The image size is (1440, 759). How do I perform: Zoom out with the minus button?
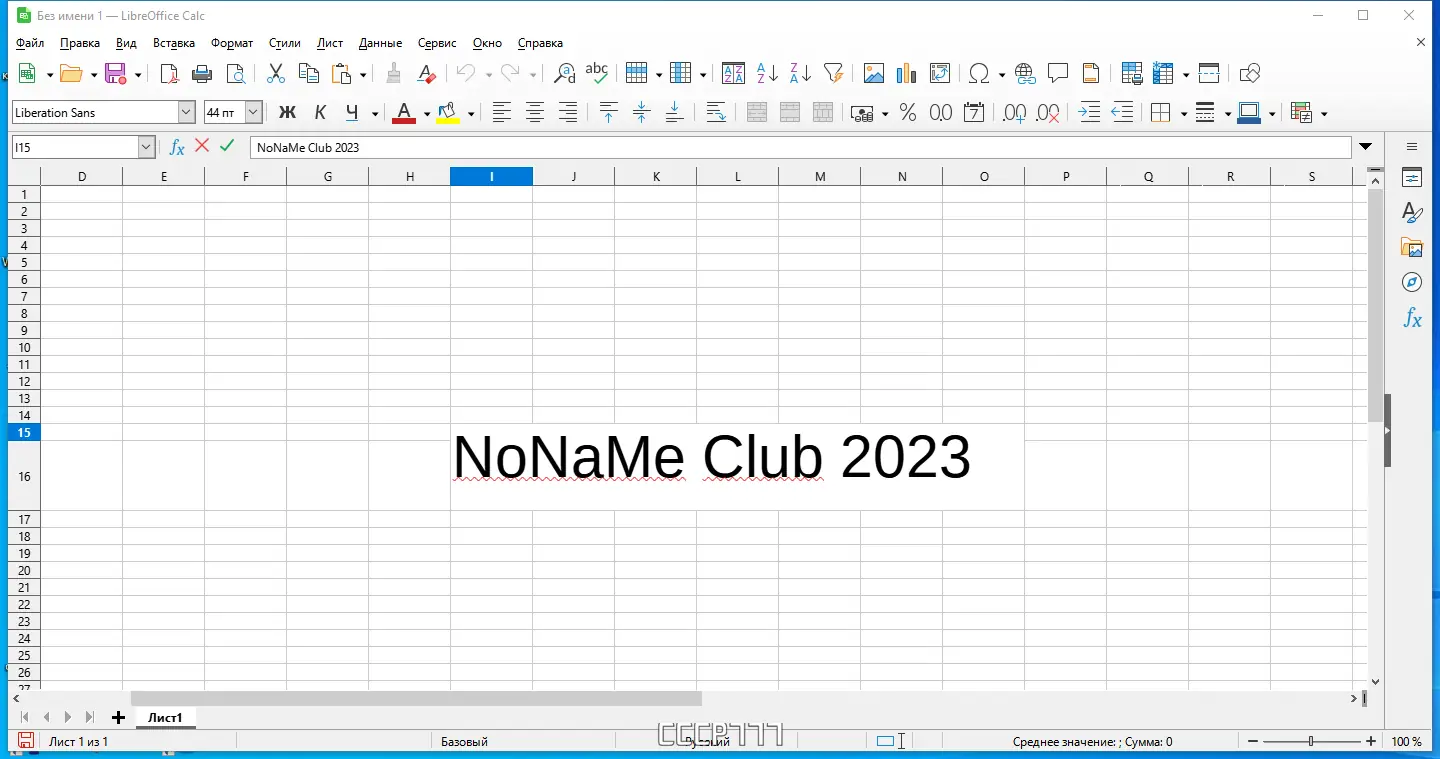pos(1253,742)
